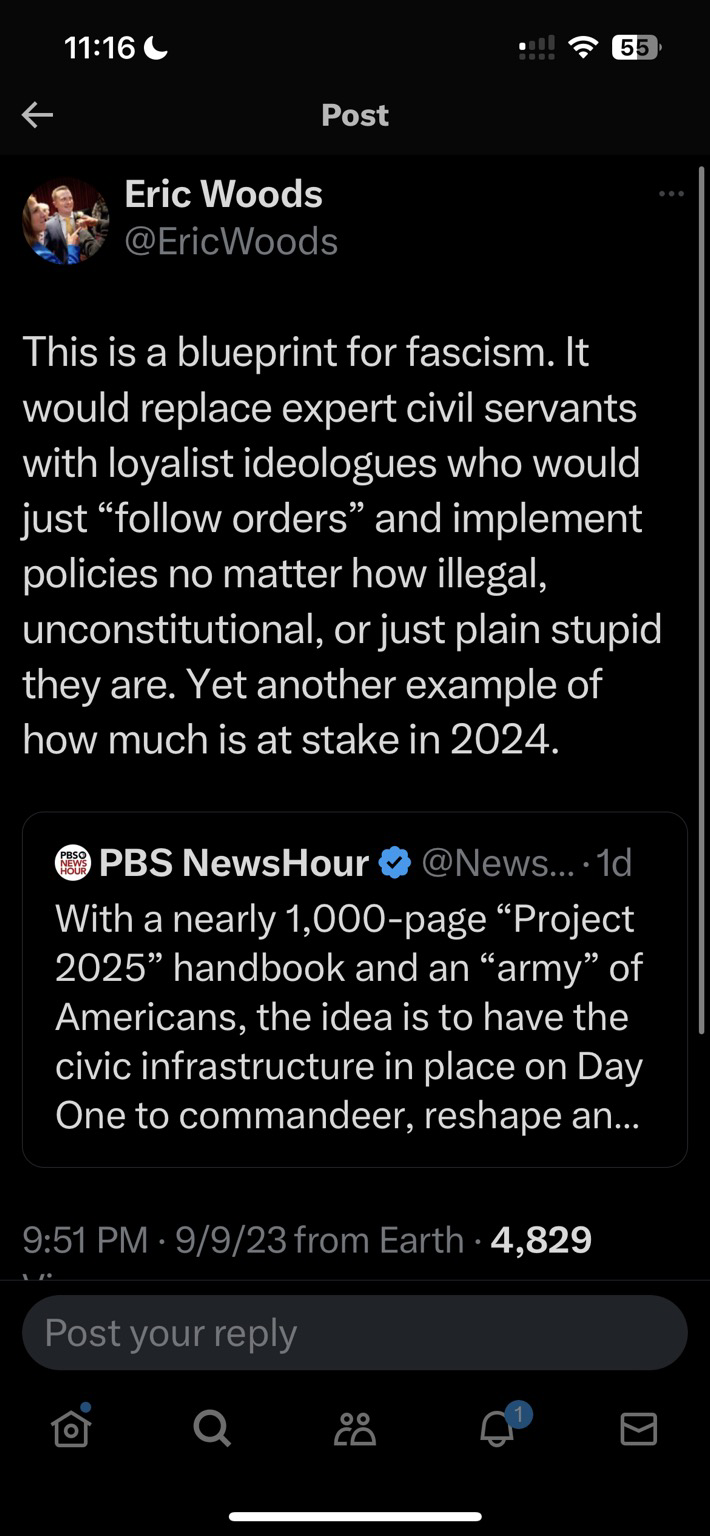Go to the Home tab
Screen dimensions: 710x1536
pos(71,1428)
